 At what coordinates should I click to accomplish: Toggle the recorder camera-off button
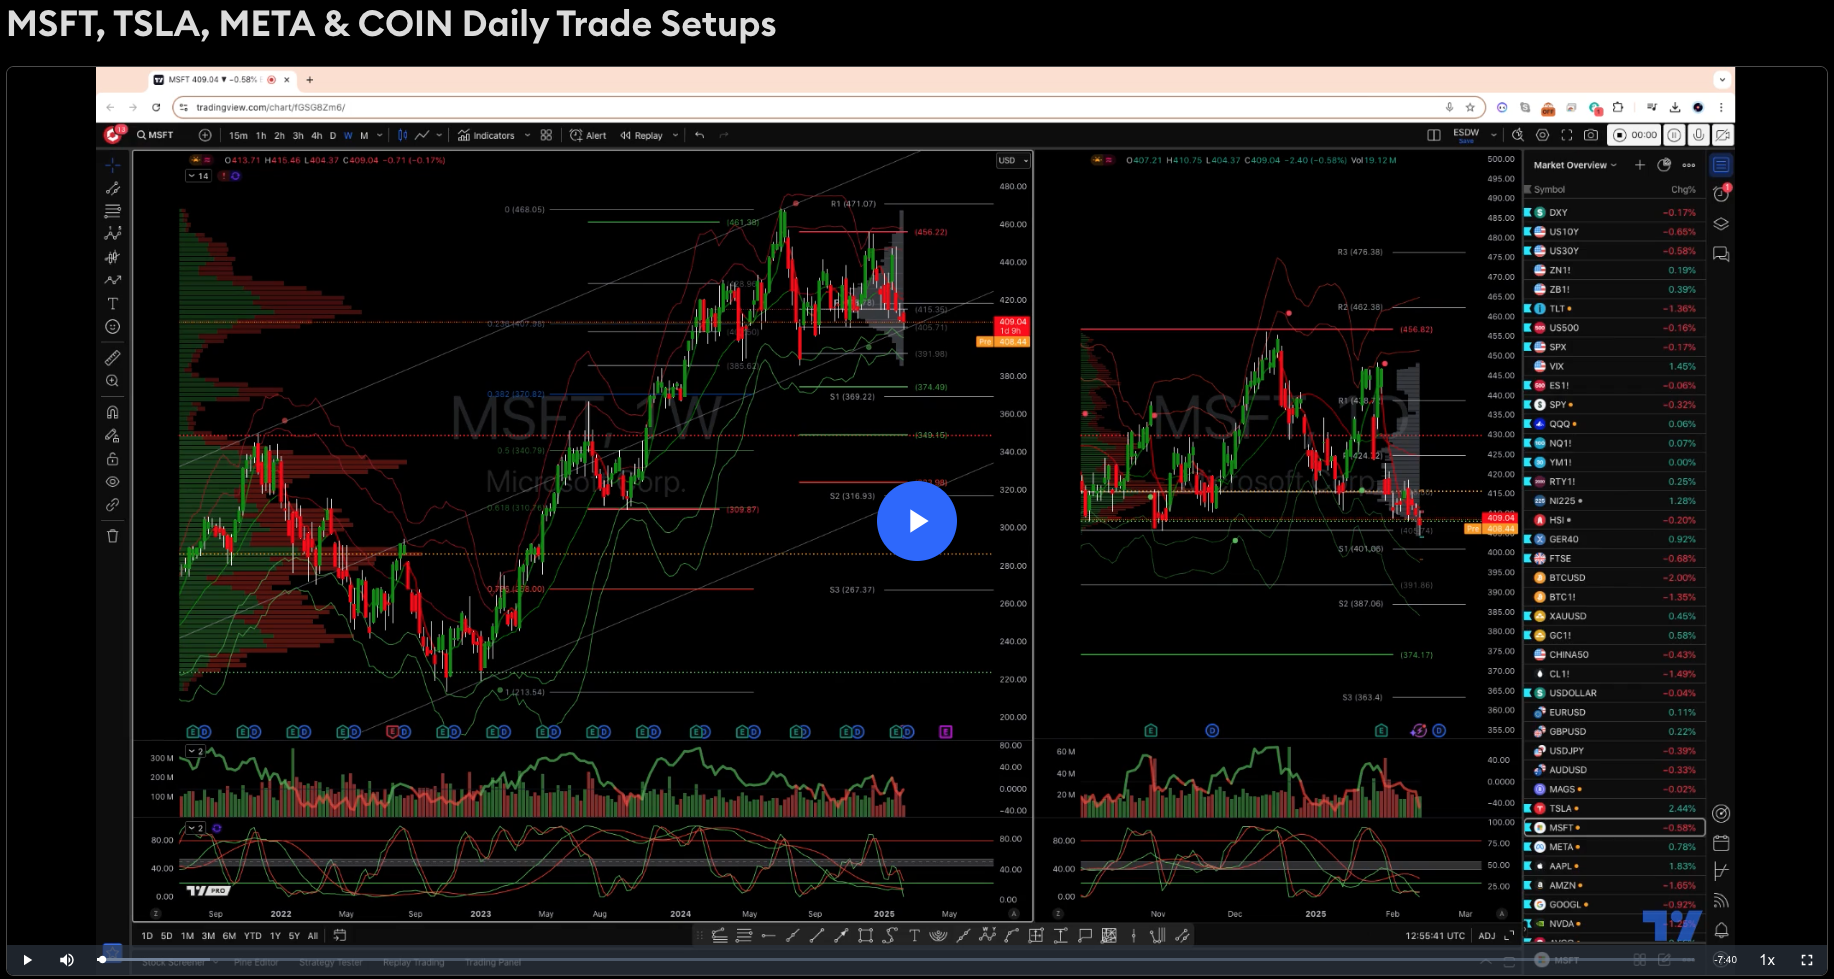[x=1722, y=135]
